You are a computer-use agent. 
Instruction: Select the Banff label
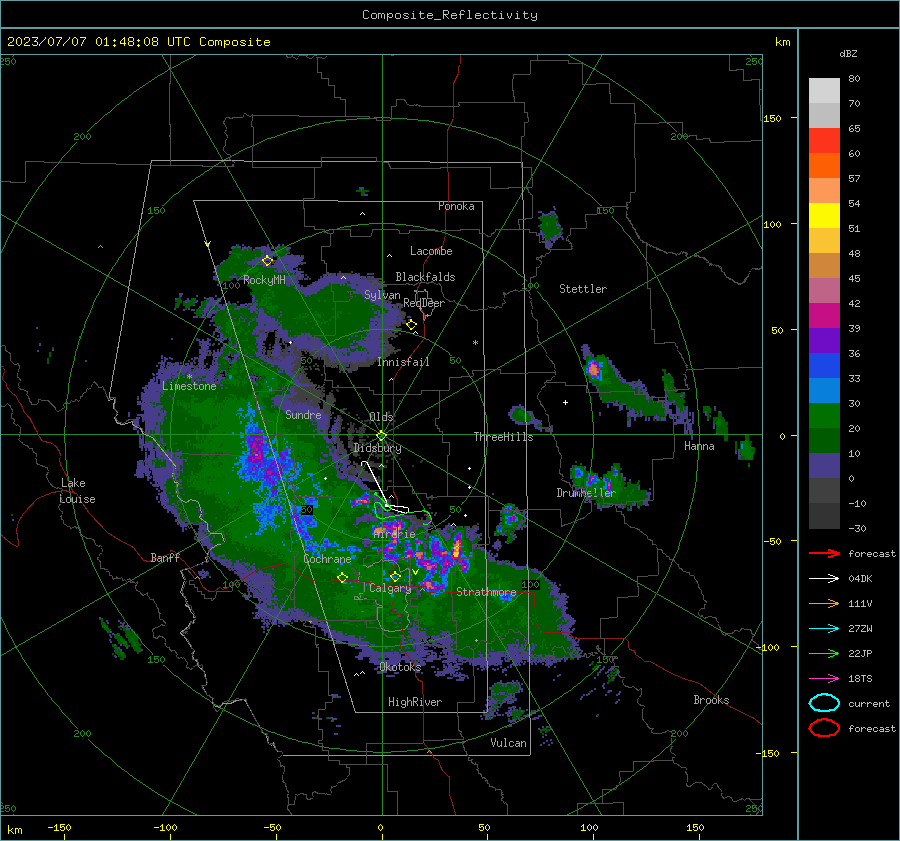click(165, 557)
